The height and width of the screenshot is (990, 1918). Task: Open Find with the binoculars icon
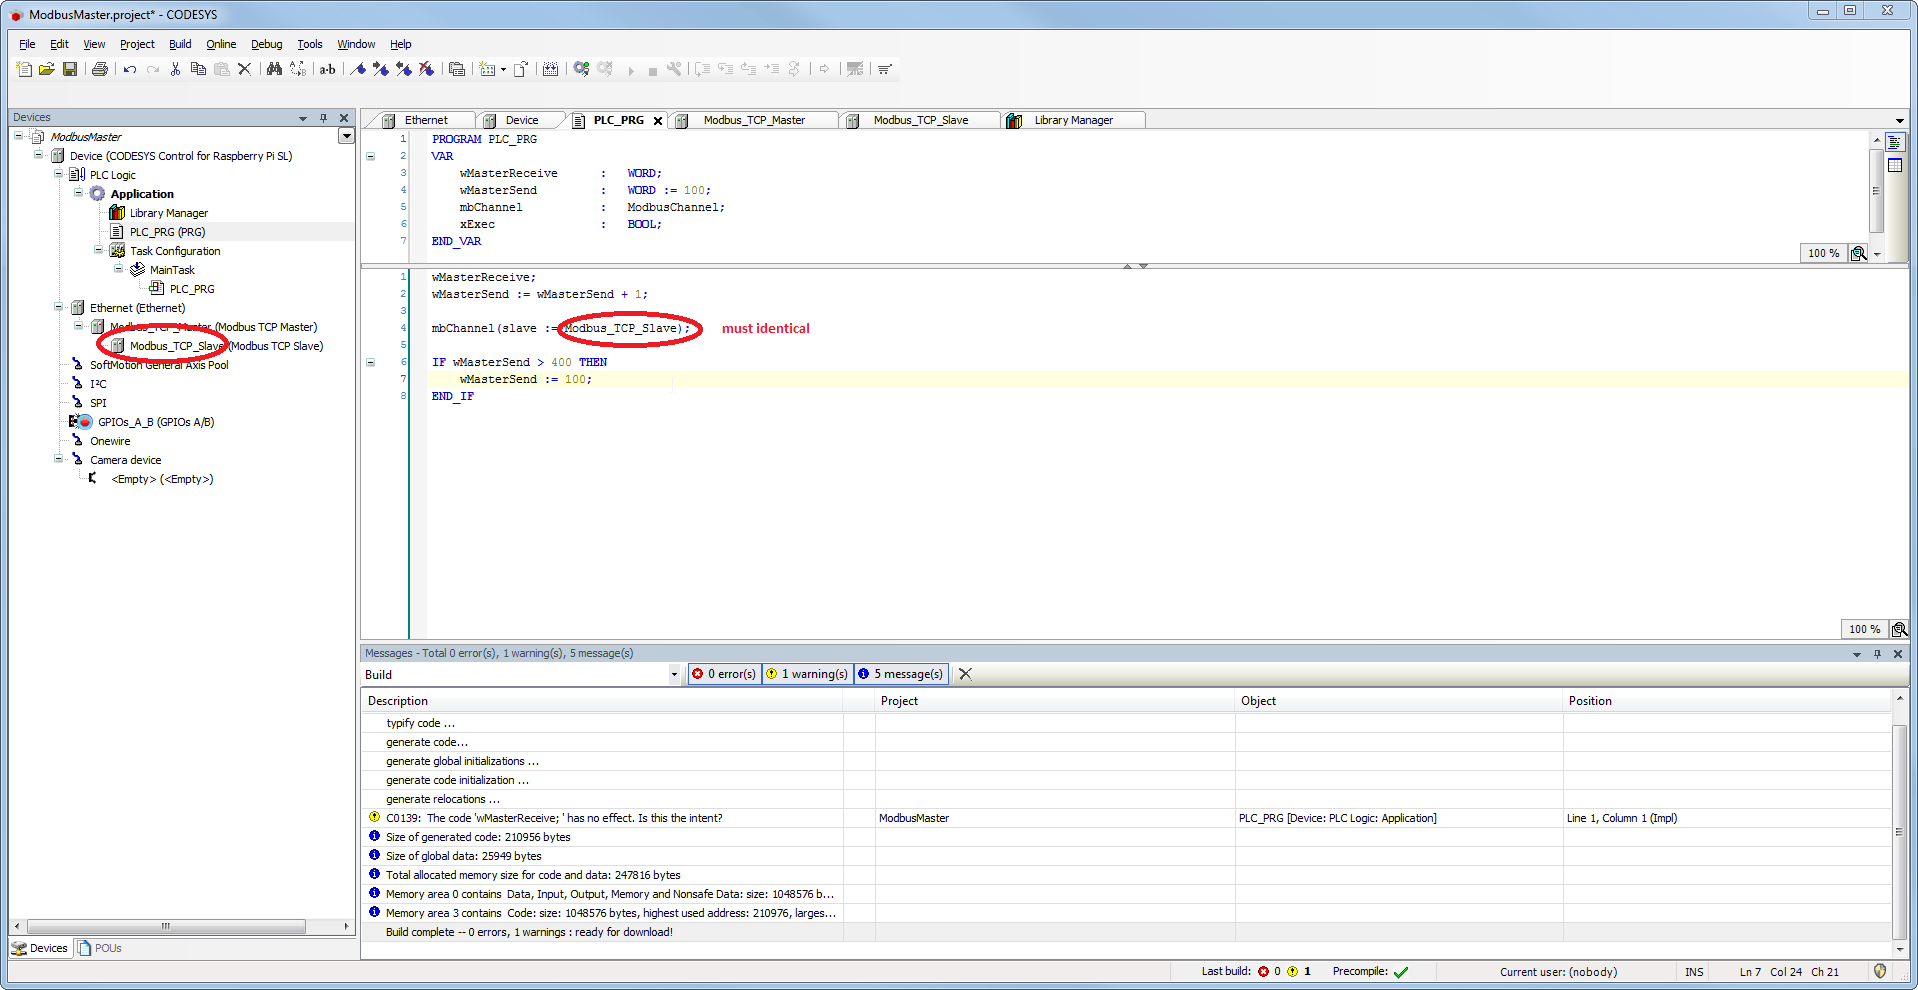pyautogui.click(x=274, y=69)
